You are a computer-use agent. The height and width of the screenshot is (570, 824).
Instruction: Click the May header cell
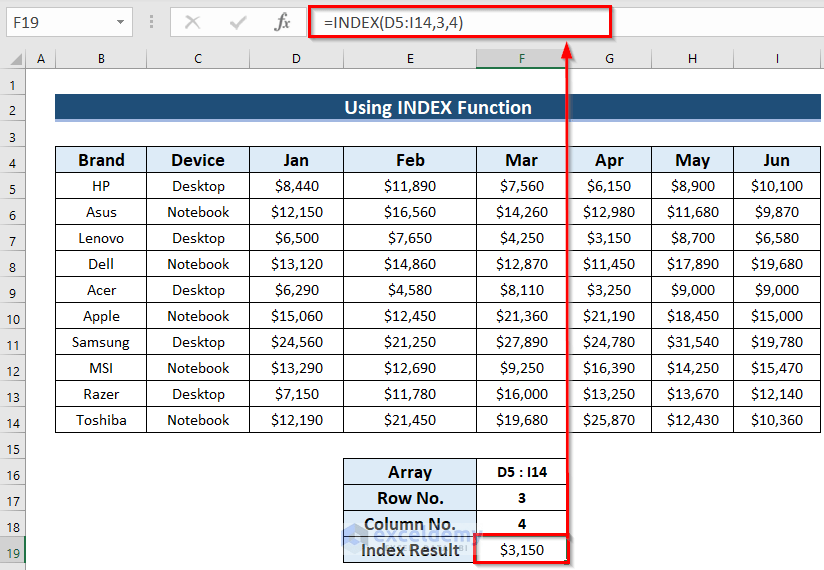click(x=692, y=160)
